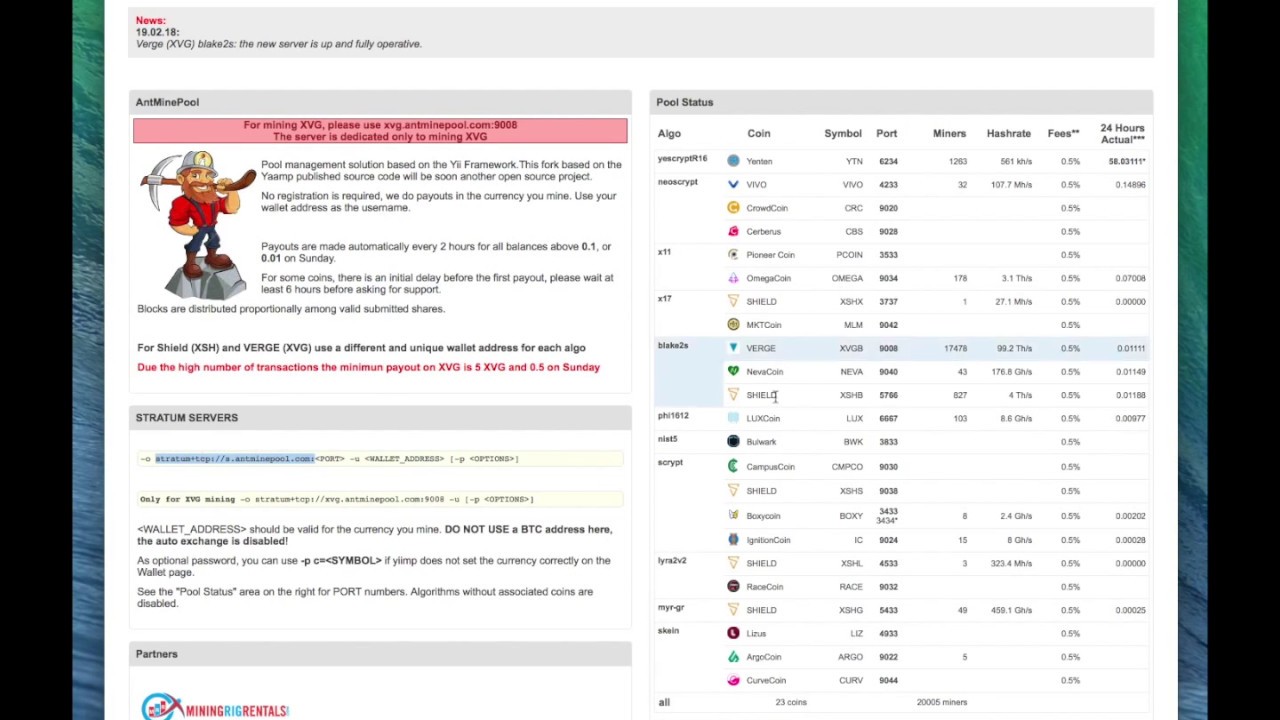
Task: Open the NevaCoin name link
Action: (x=764, y=372)
